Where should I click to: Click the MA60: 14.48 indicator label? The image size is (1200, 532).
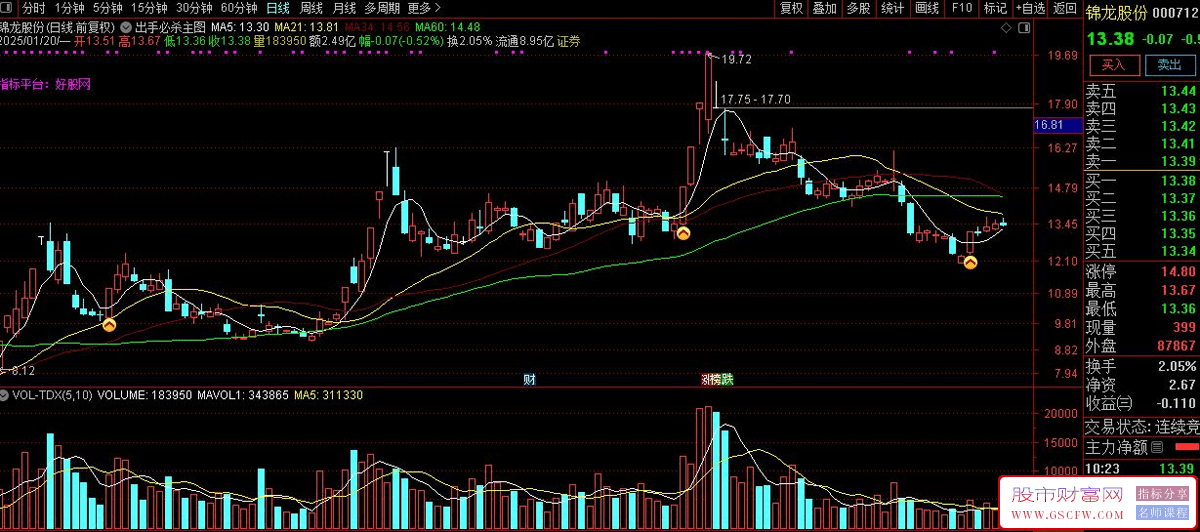[x=447, y=27]
